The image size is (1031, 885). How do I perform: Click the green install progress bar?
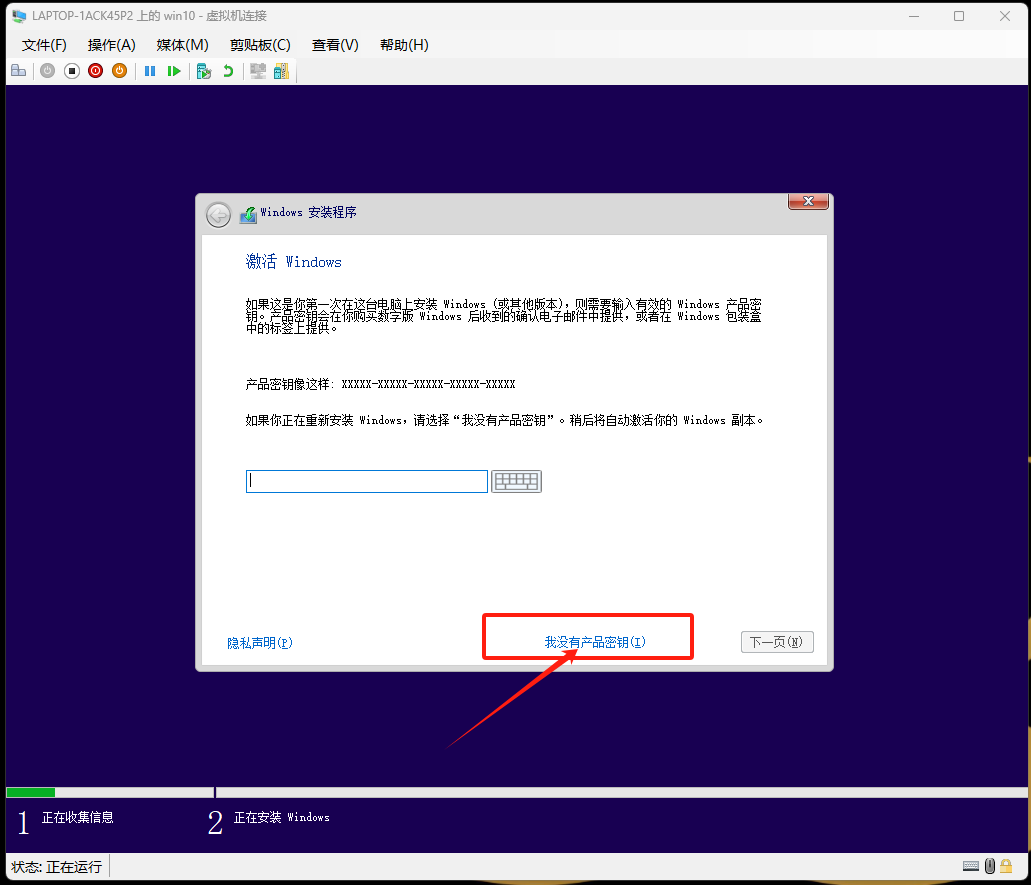pyautogui.click(x=30, y=792)
